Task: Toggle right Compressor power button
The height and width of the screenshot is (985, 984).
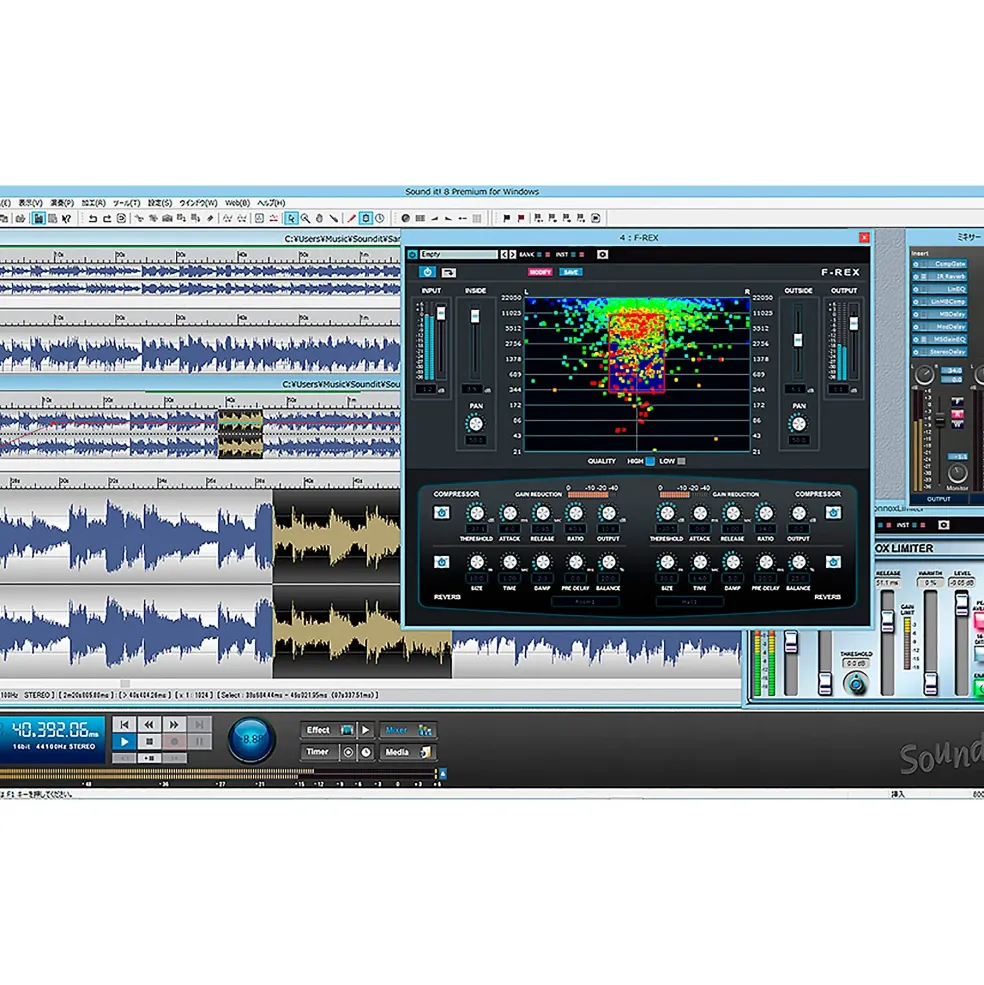Action: [x=833, y=513]
